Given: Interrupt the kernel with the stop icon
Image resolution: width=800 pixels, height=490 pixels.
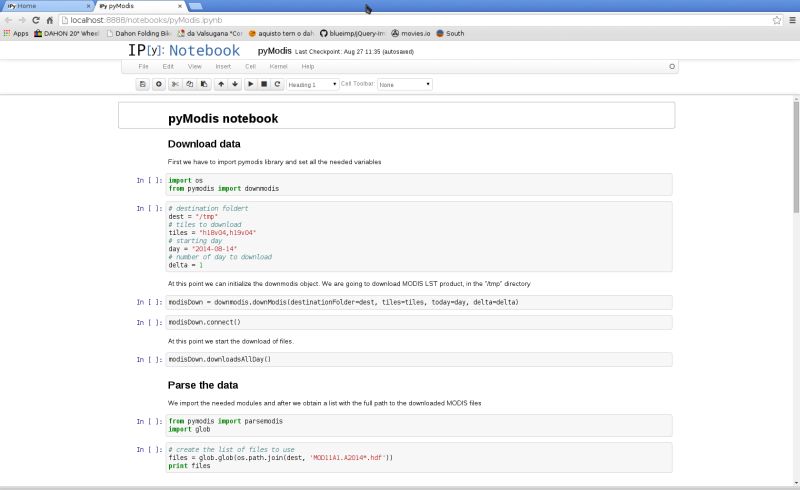Looking at the screenshot, I should click(264, 84).
